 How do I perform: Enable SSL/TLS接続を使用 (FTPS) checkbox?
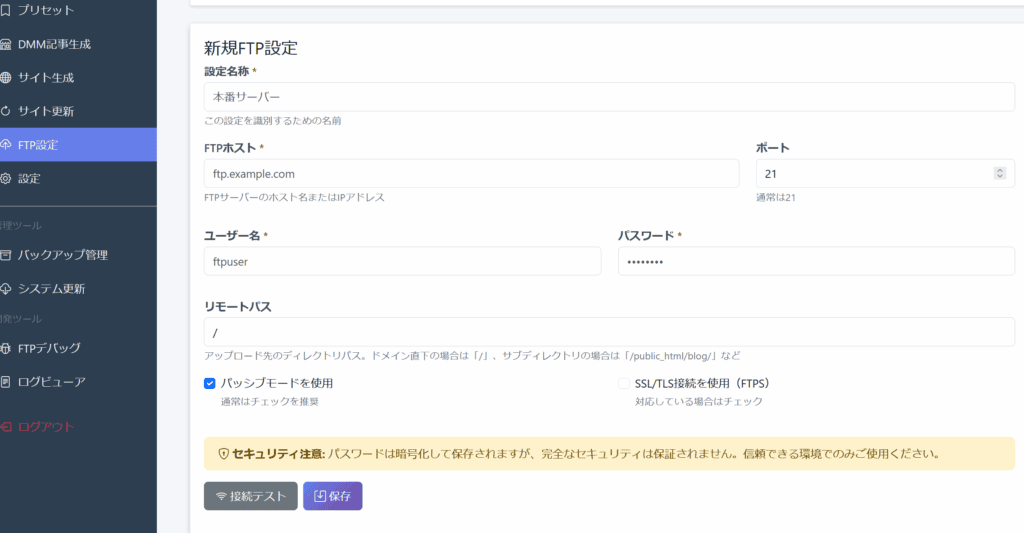[x=624, y=383]
